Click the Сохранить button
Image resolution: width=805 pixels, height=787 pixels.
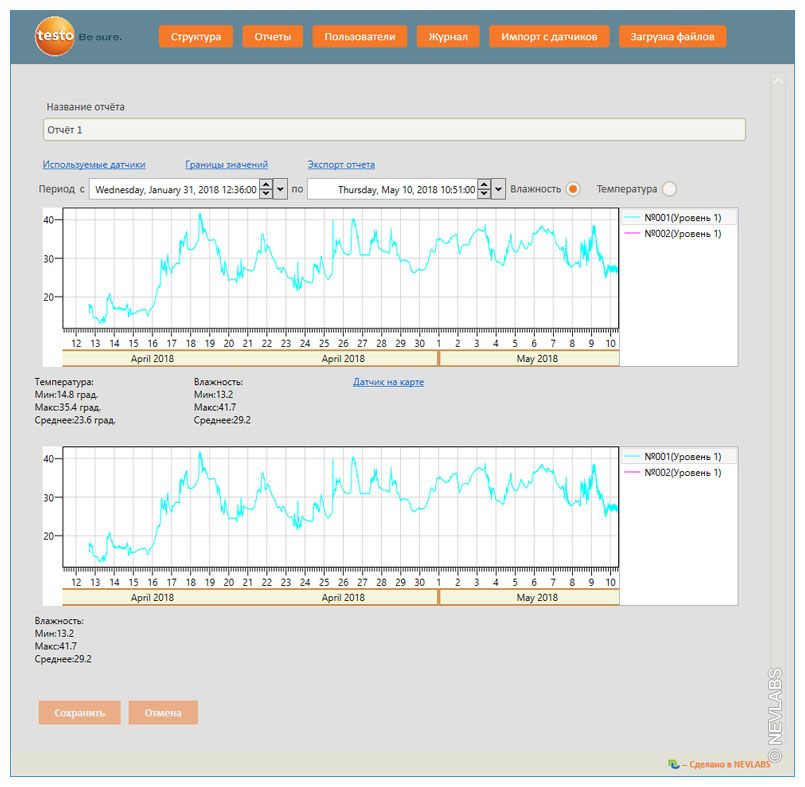(x=79, y=713)
